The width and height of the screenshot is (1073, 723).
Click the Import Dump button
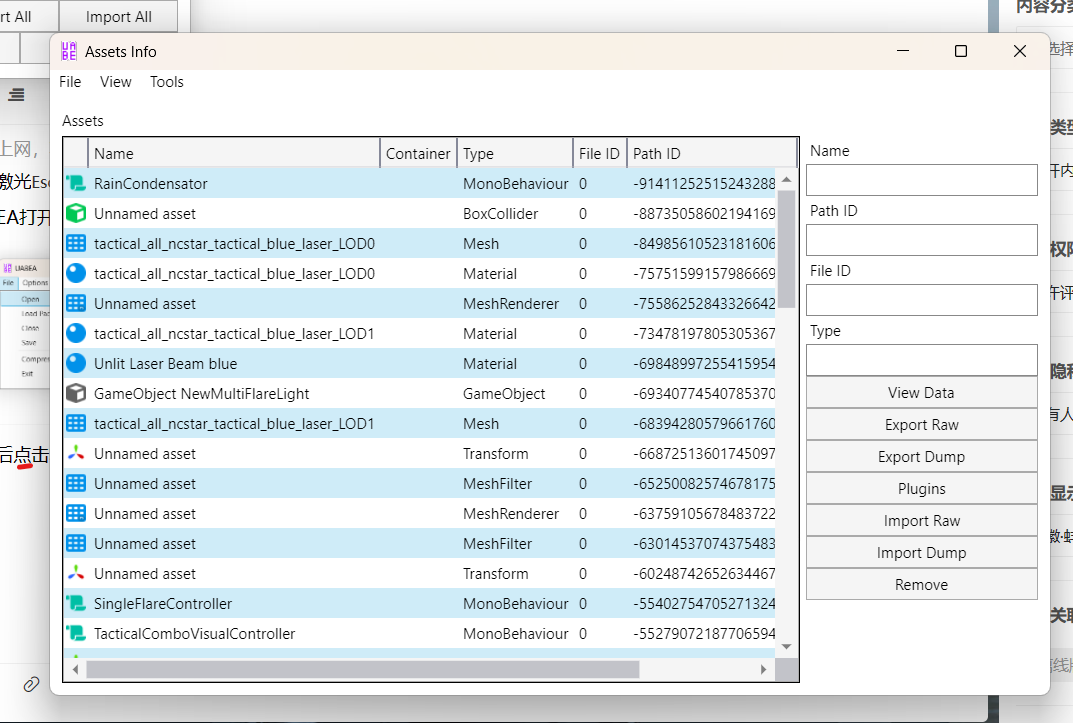pyautogui.click(x=921, y=553)
